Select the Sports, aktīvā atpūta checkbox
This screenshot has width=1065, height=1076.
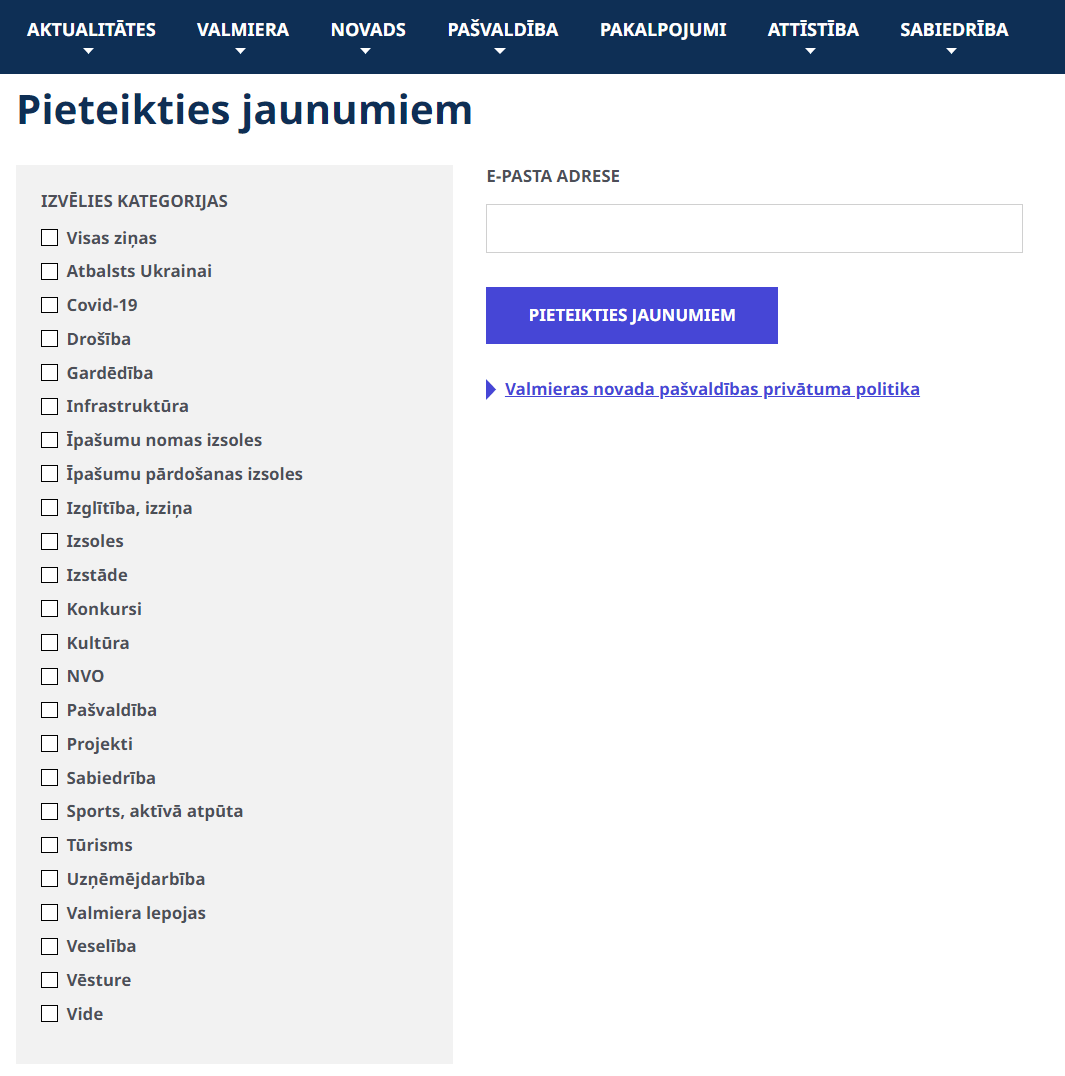[49, 811]
